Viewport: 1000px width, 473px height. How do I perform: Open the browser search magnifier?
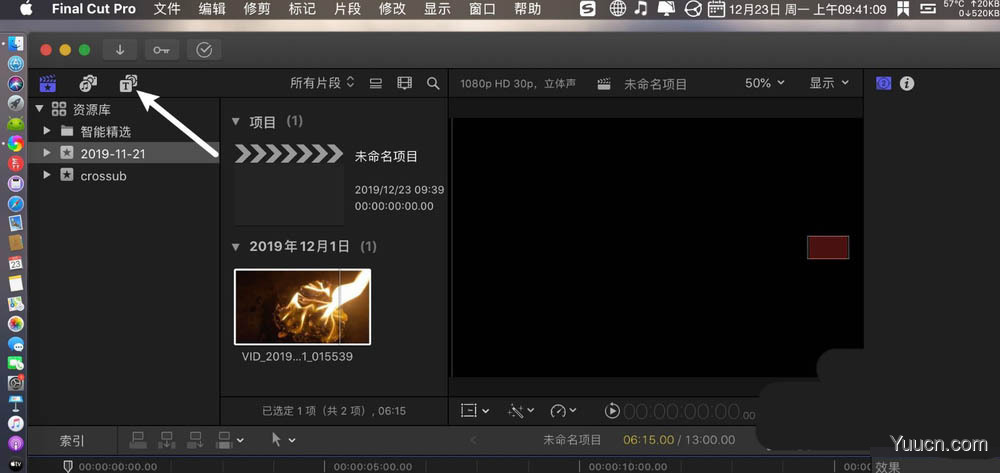pyautogui.click(x=433, y=84)
